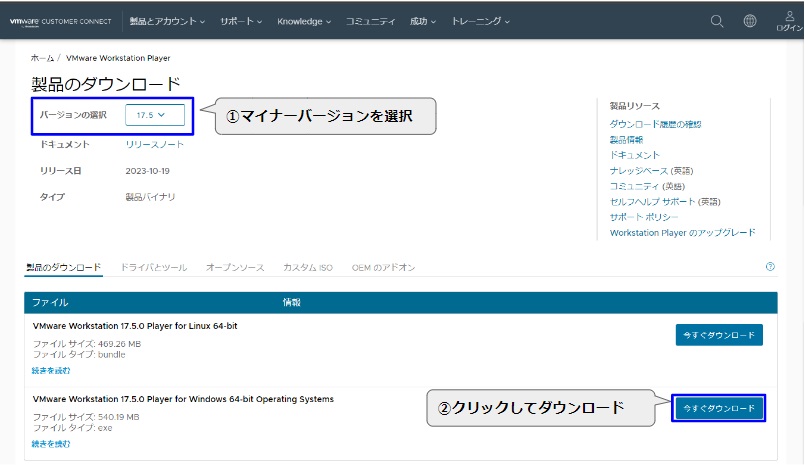Switch to the オープンソース tab
The width and height of the screenshot is (805, 465).
[235, 267]
